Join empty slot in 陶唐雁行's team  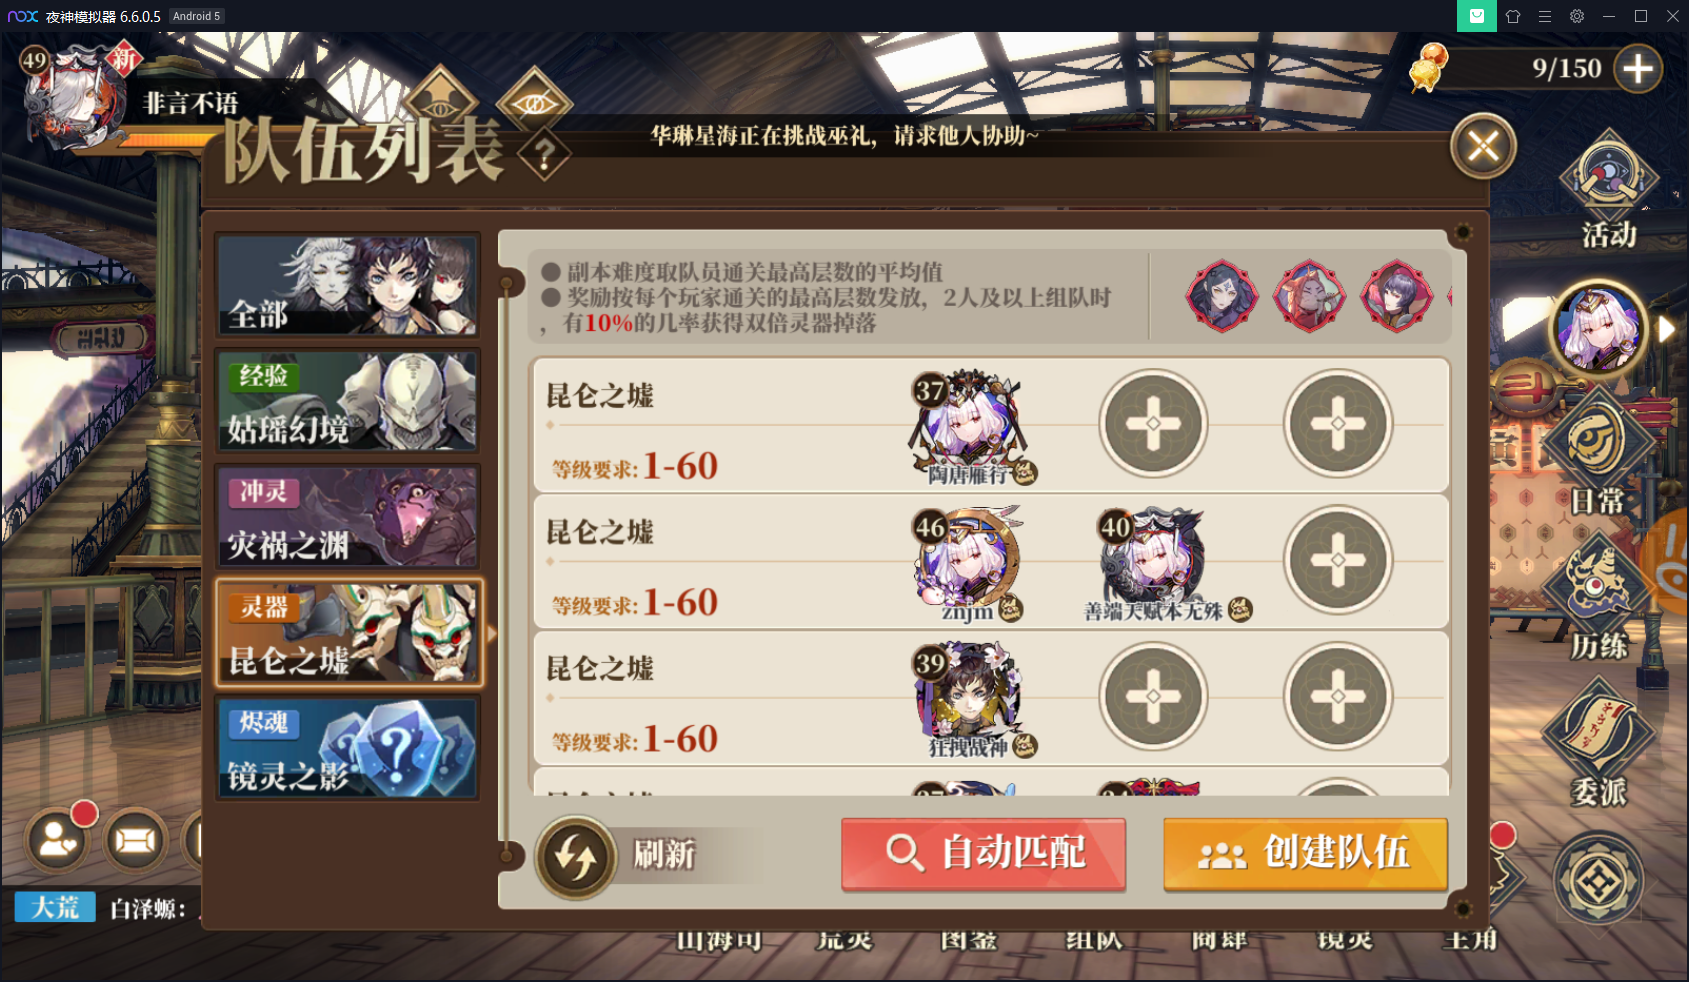pos(1153,424)
